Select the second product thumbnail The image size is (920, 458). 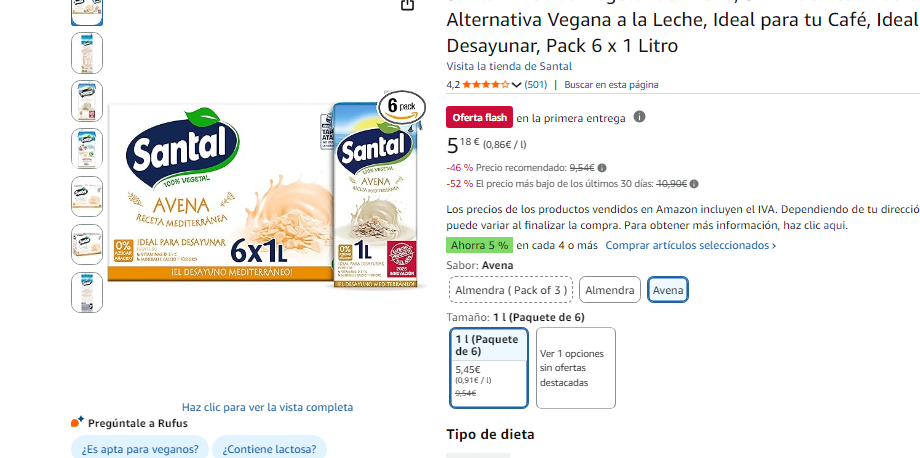[87, 53]
